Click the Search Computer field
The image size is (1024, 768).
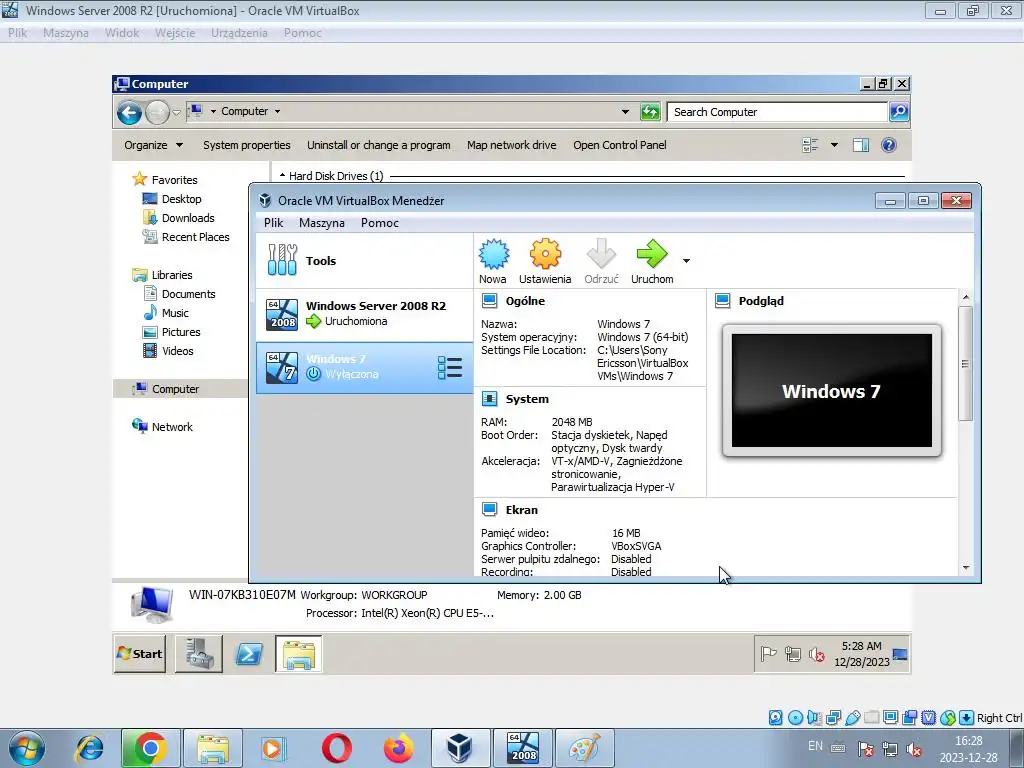tap(777, 112)
